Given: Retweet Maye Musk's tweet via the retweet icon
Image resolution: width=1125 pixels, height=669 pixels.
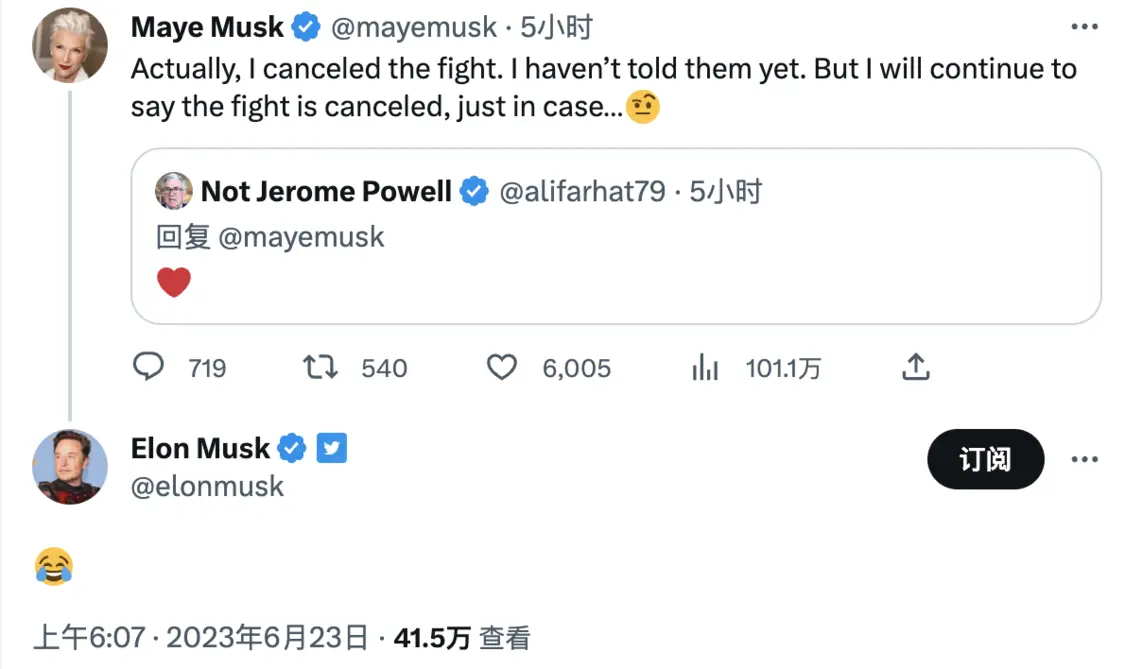Looking at the screenshot, I should coord(320,367).
